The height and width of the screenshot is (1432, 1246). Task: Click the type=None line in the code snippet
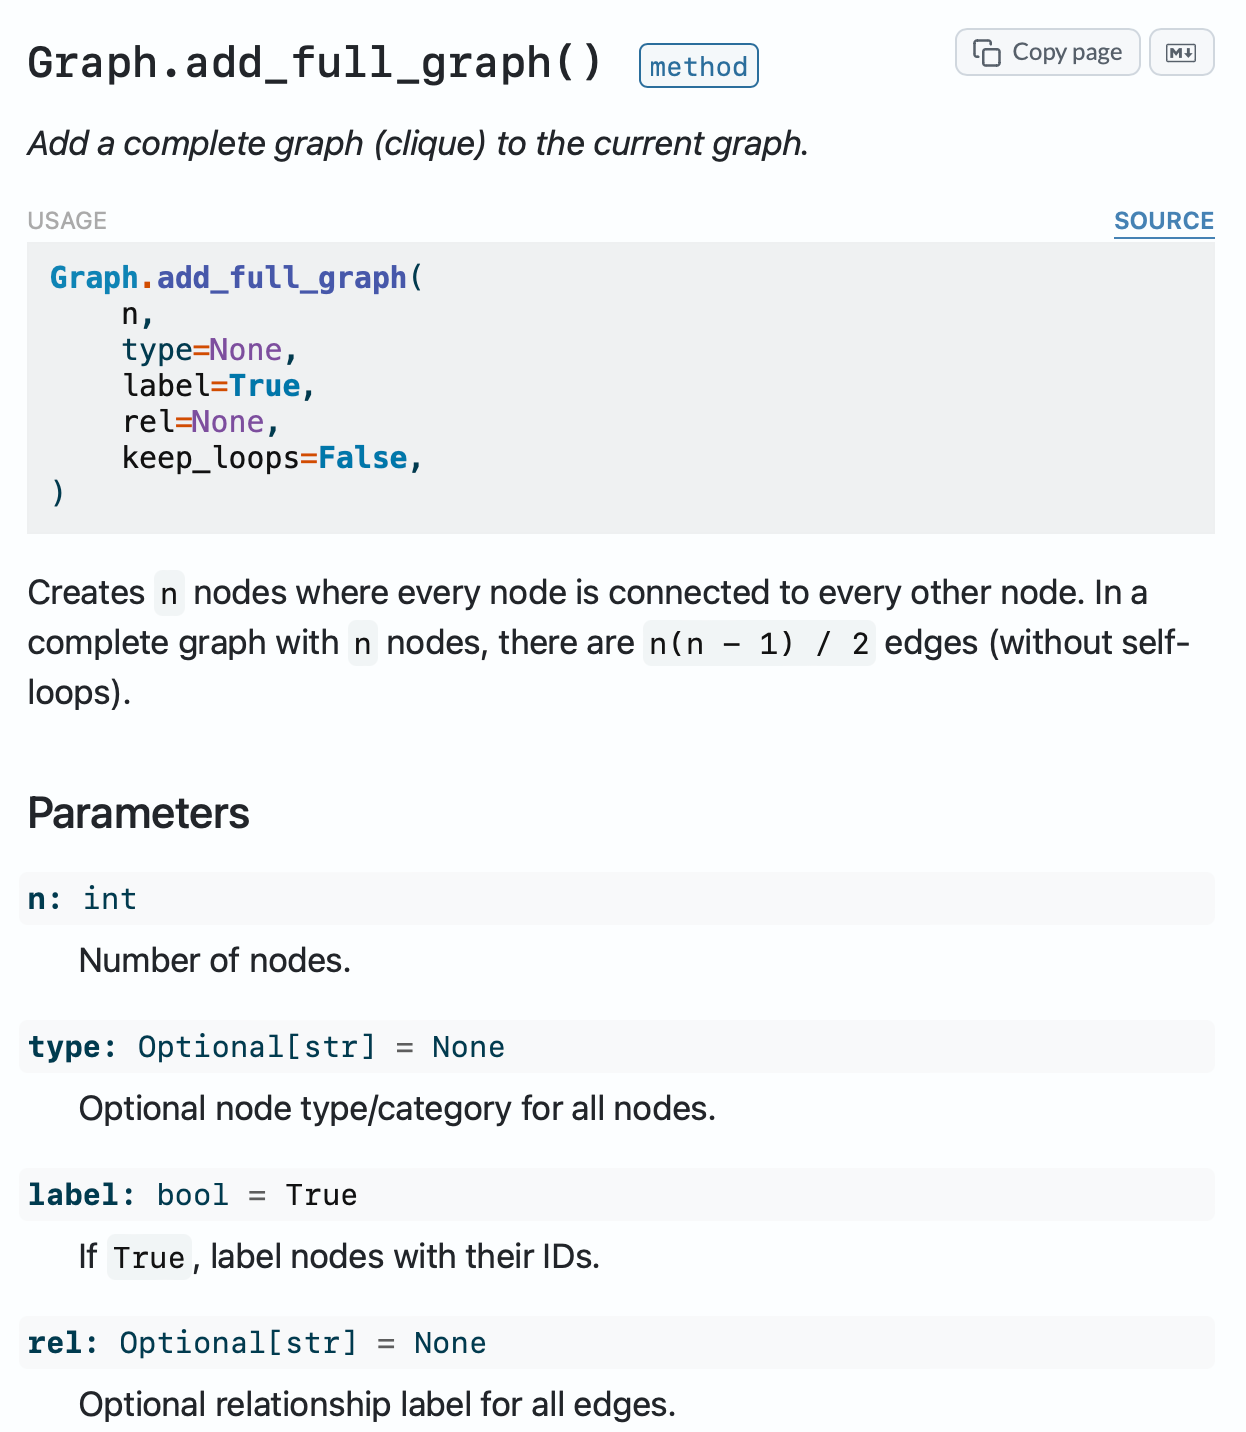coord(209,349)
